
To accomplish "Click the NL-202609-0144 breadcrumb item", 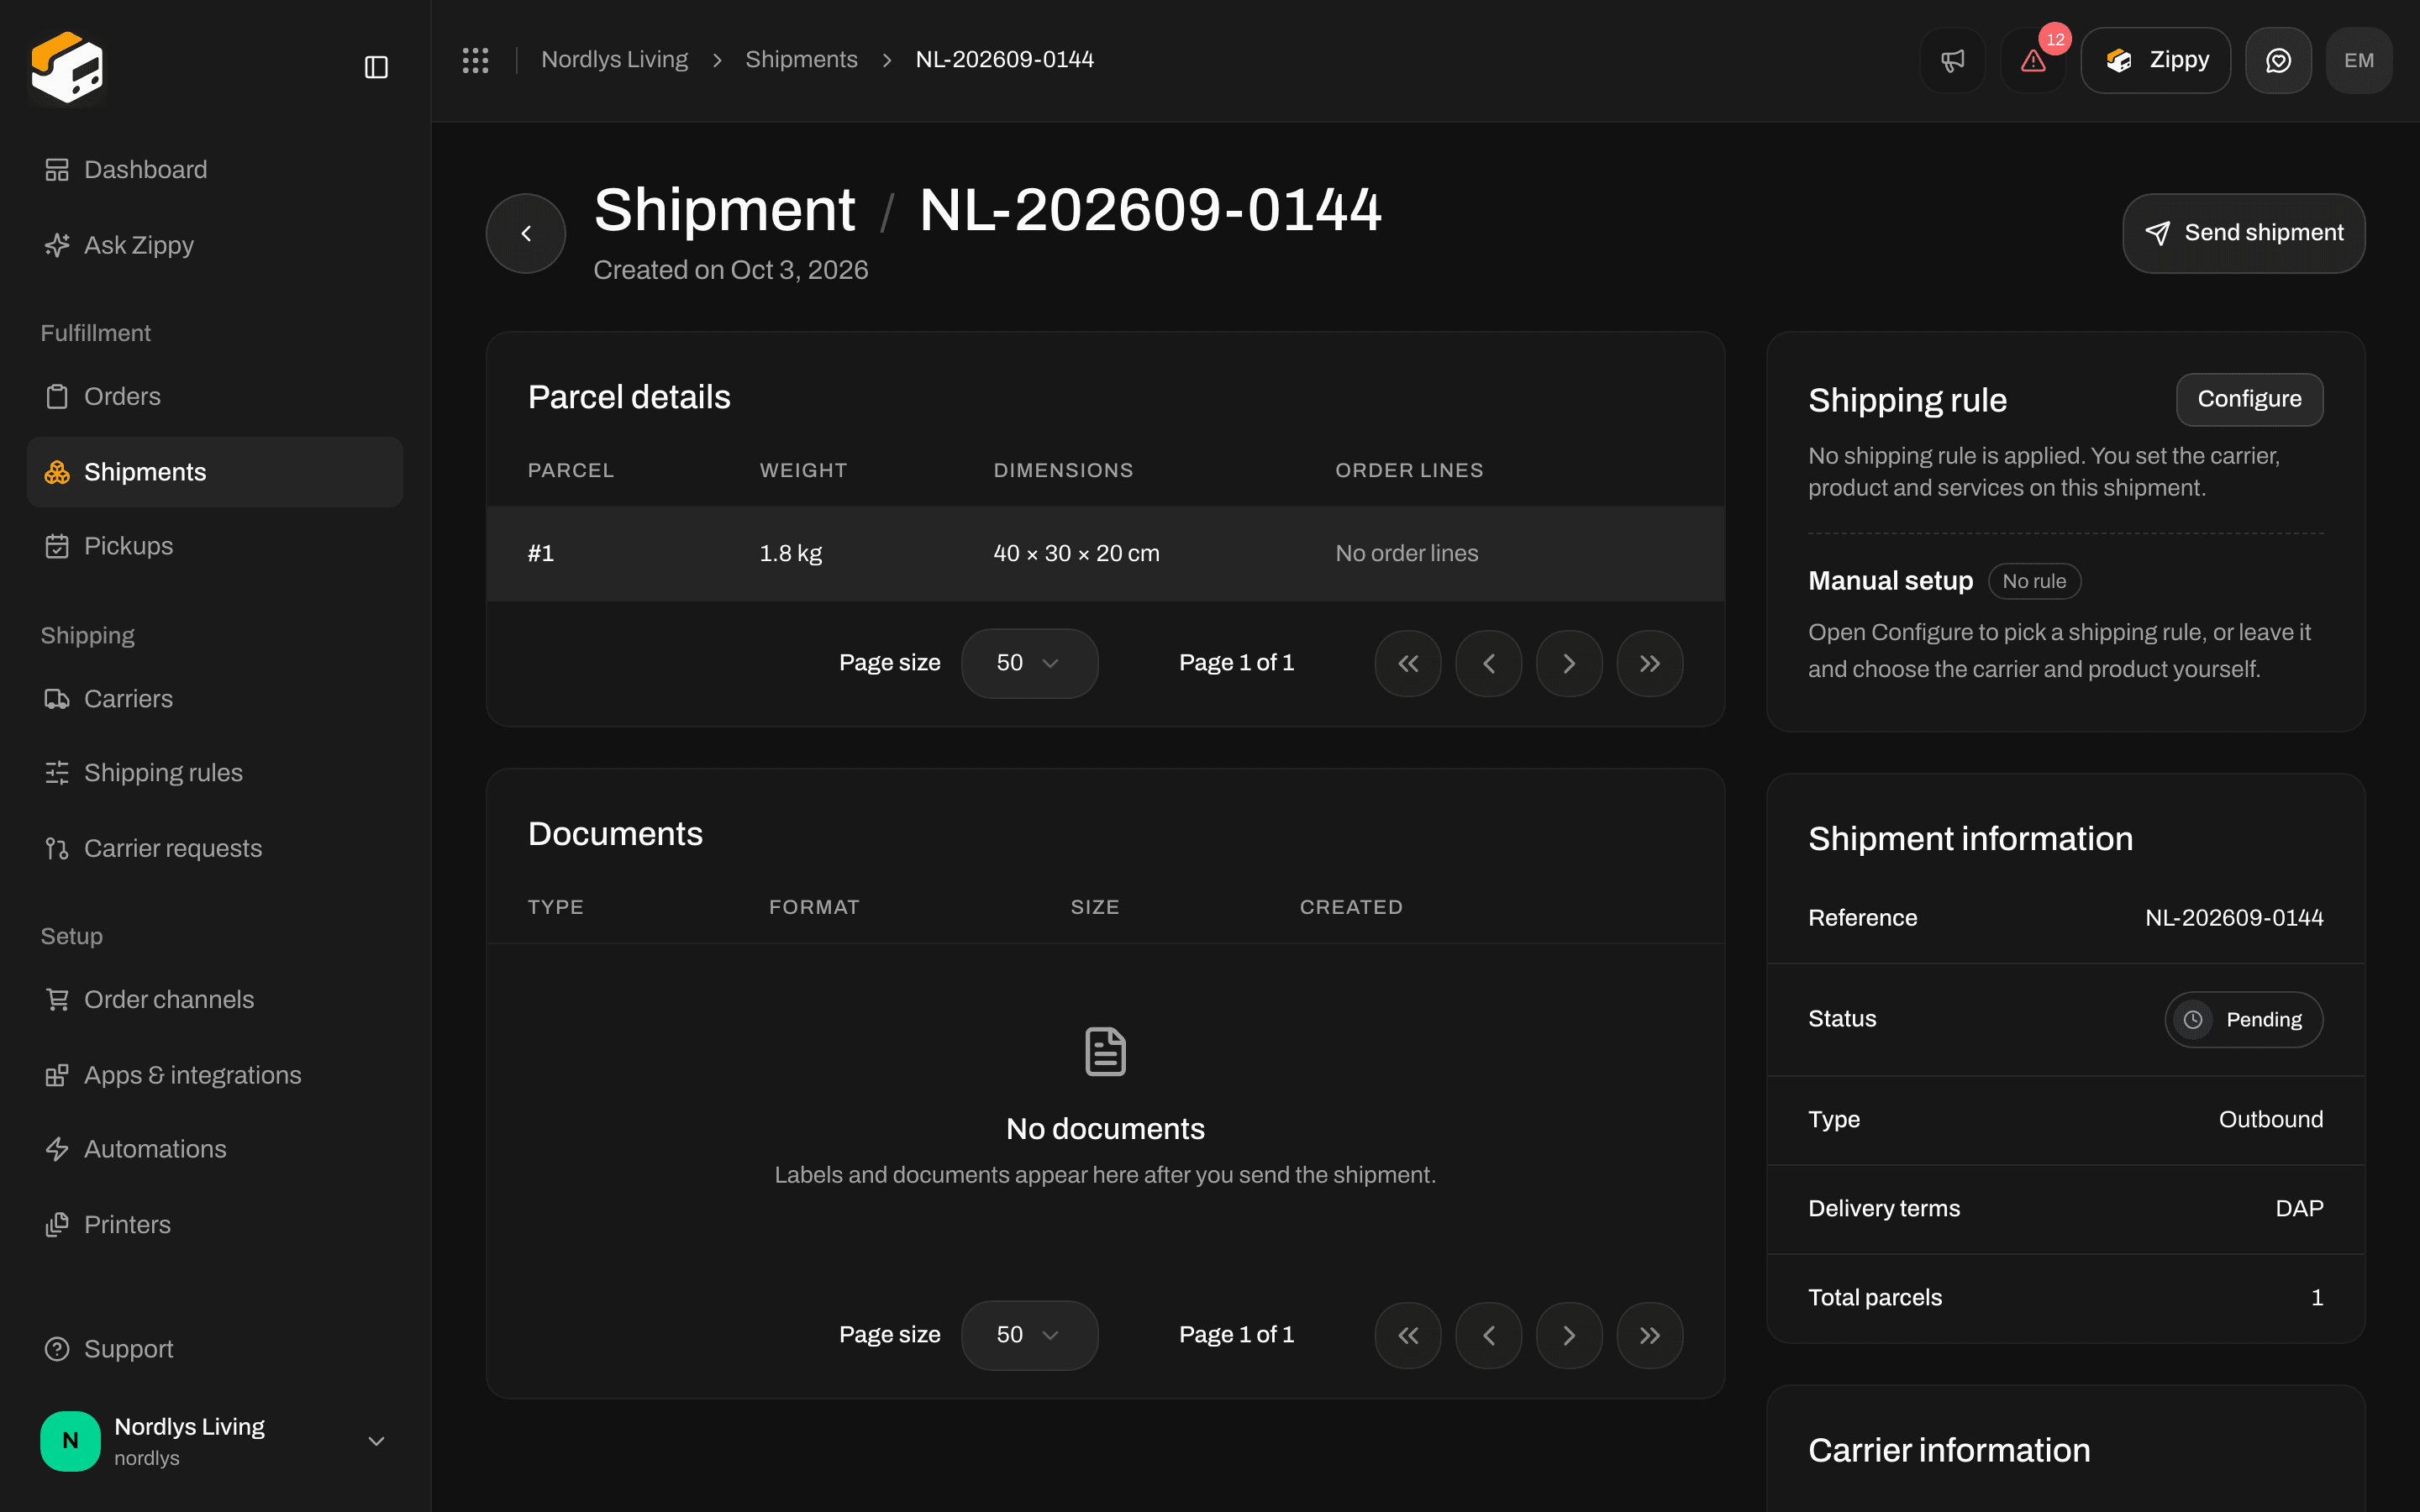I will (x=1004, y=60).
